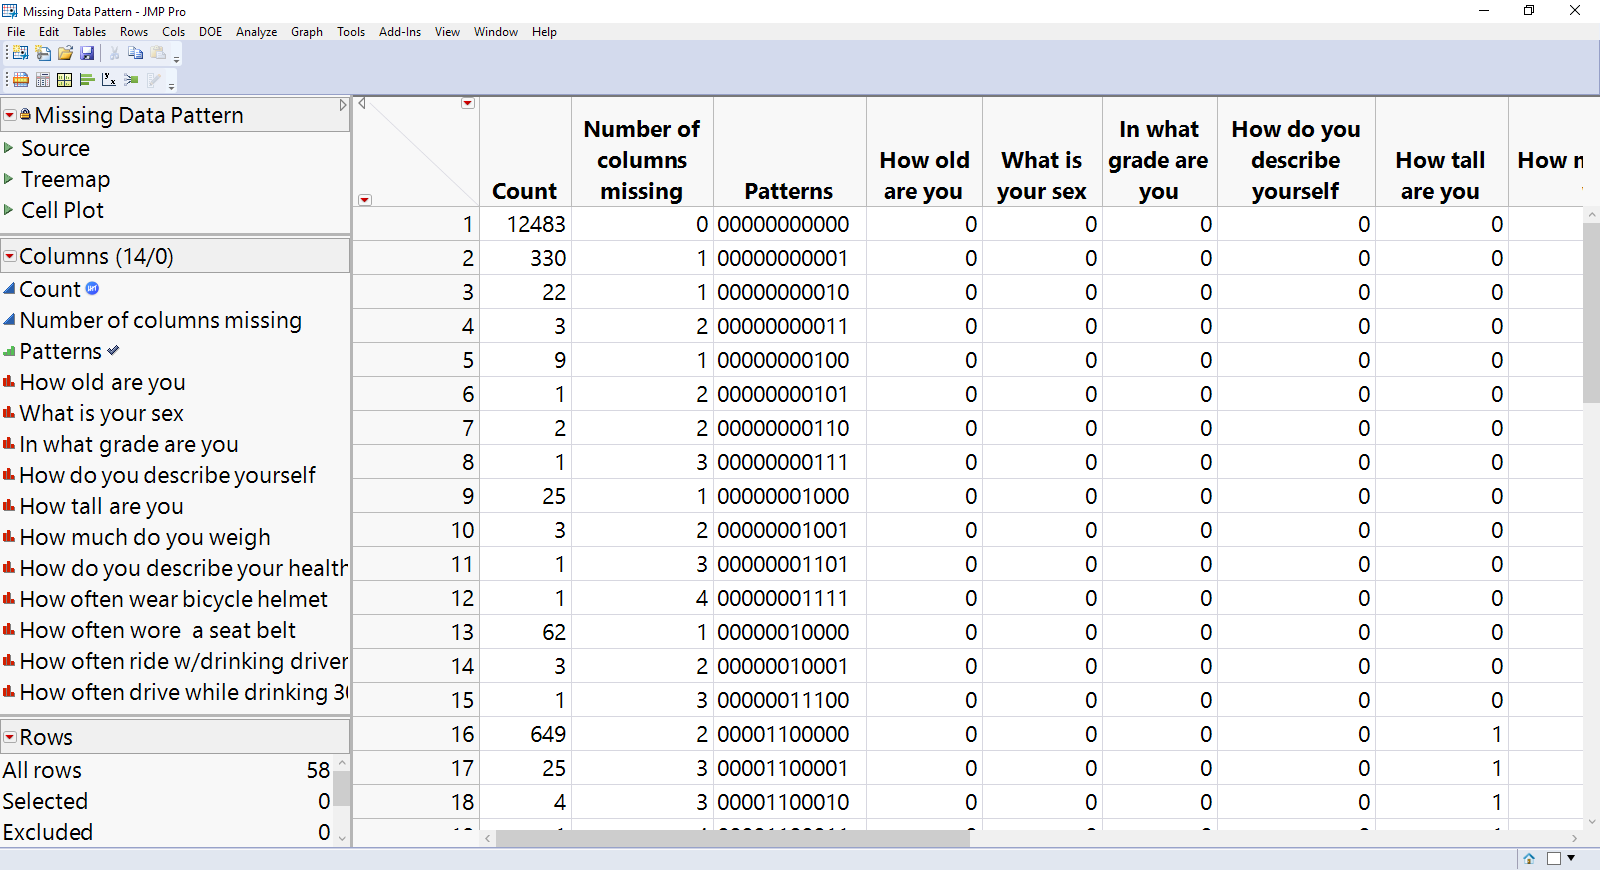Open the Columns panel red triangle menu
The width and height of the screenshot is (1600, 870).
pyautogui.click(x=10, y=257)
